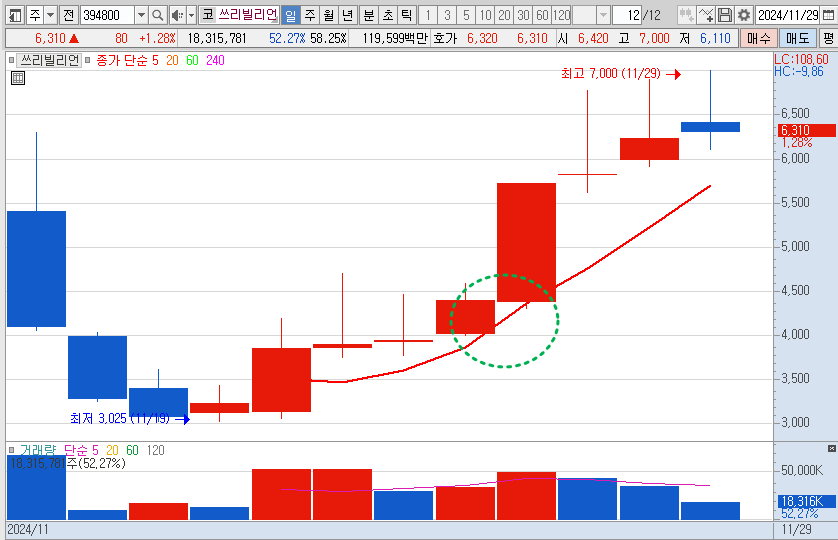This screenshot has height=540, width=838.
Task: Select the 60 interval button
Action: pos(542,15)
